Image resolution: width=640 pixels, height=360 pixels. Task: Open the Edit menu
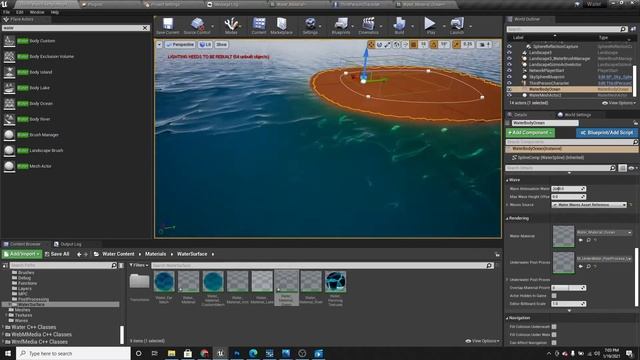(x=20, y=12)
